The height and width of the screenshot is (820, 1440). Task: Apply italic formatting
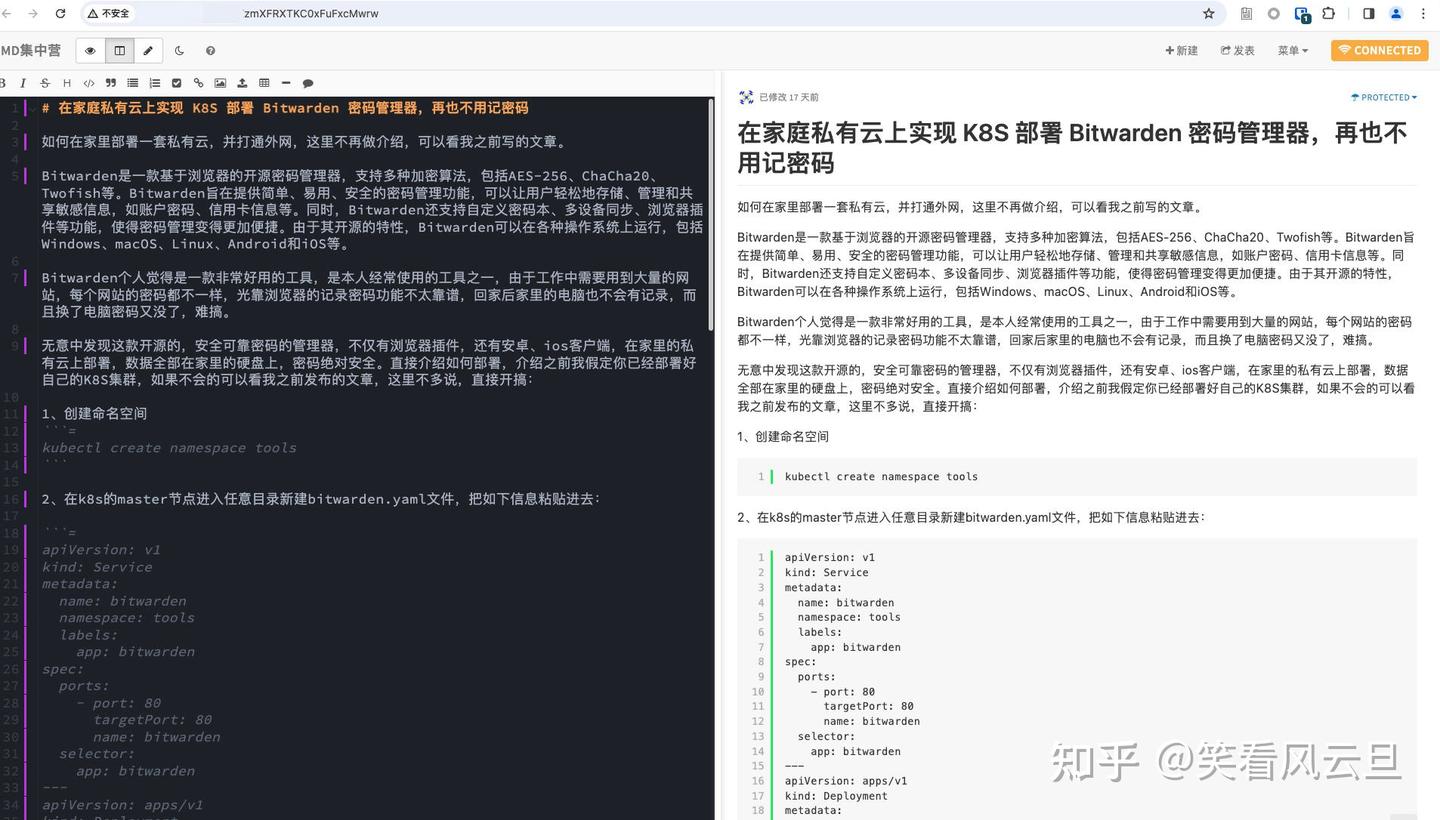coord(23,83)
